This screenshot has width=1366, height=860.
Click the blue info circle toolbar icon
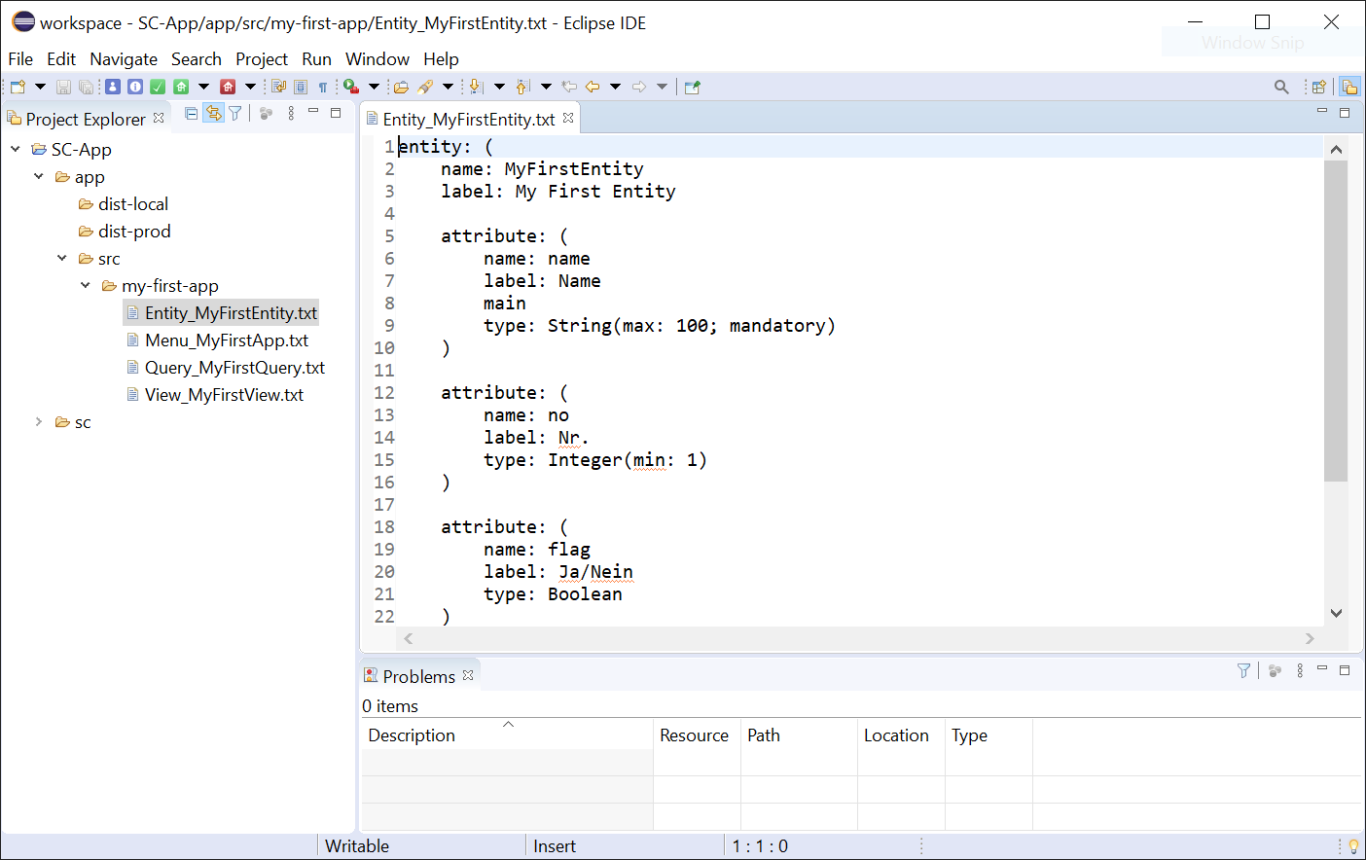[135, 87]
